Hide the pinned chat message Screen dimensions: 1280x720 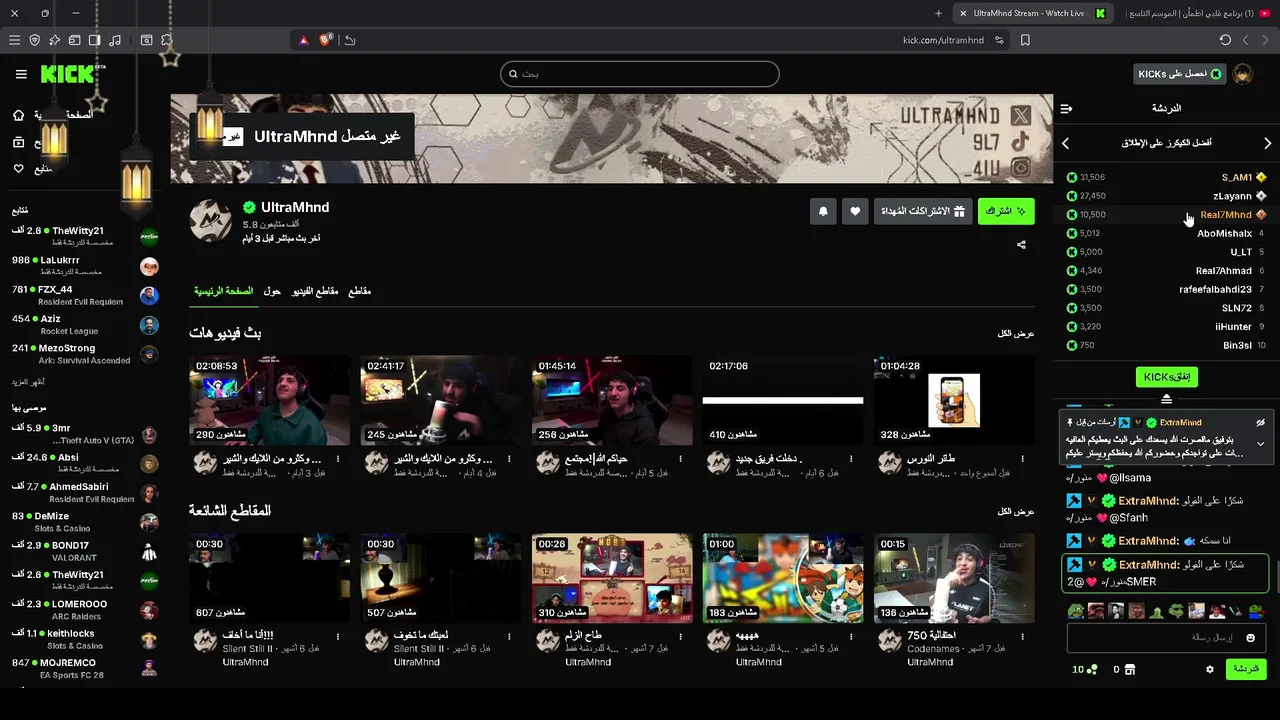pos(1260,423)
